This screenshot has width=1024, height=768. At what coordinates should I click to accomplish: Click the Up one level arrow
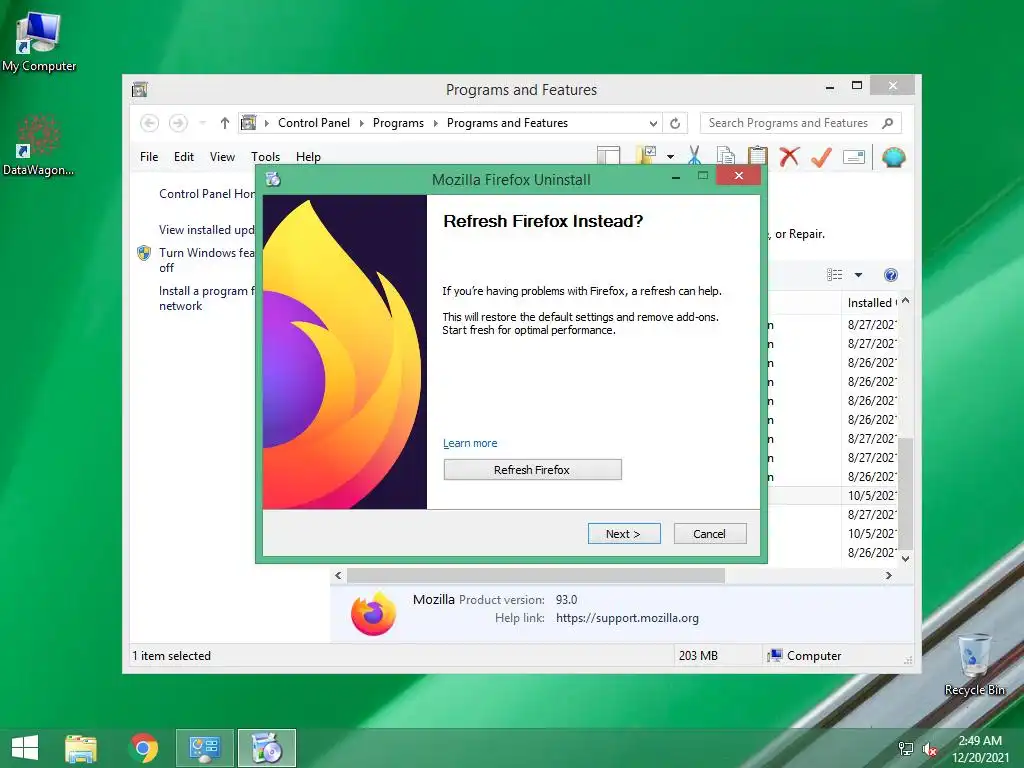[x=225, y=123]
